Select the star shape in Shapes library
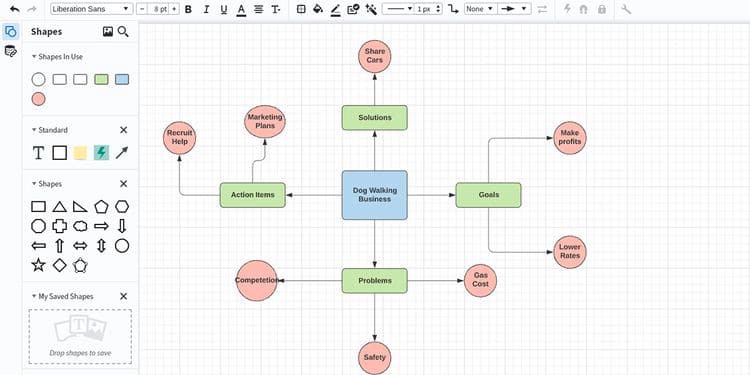The height and width of the screenshot is (375, 750). (38, 265)
